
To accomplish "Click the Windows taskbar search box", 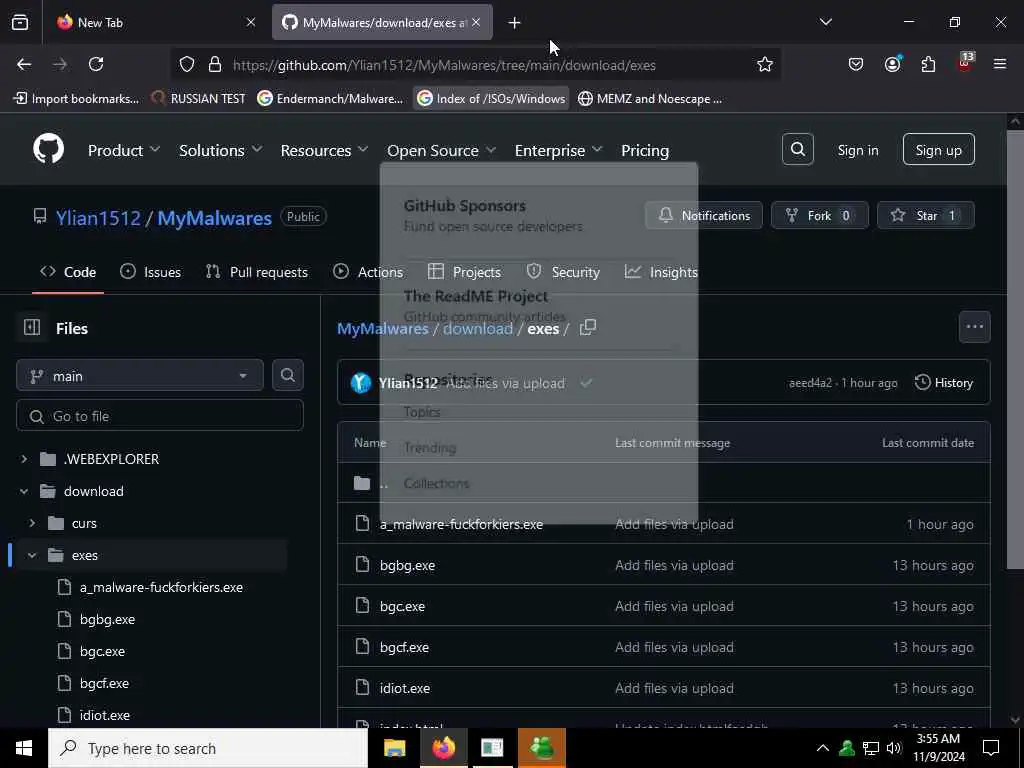I will coord(208,748).
